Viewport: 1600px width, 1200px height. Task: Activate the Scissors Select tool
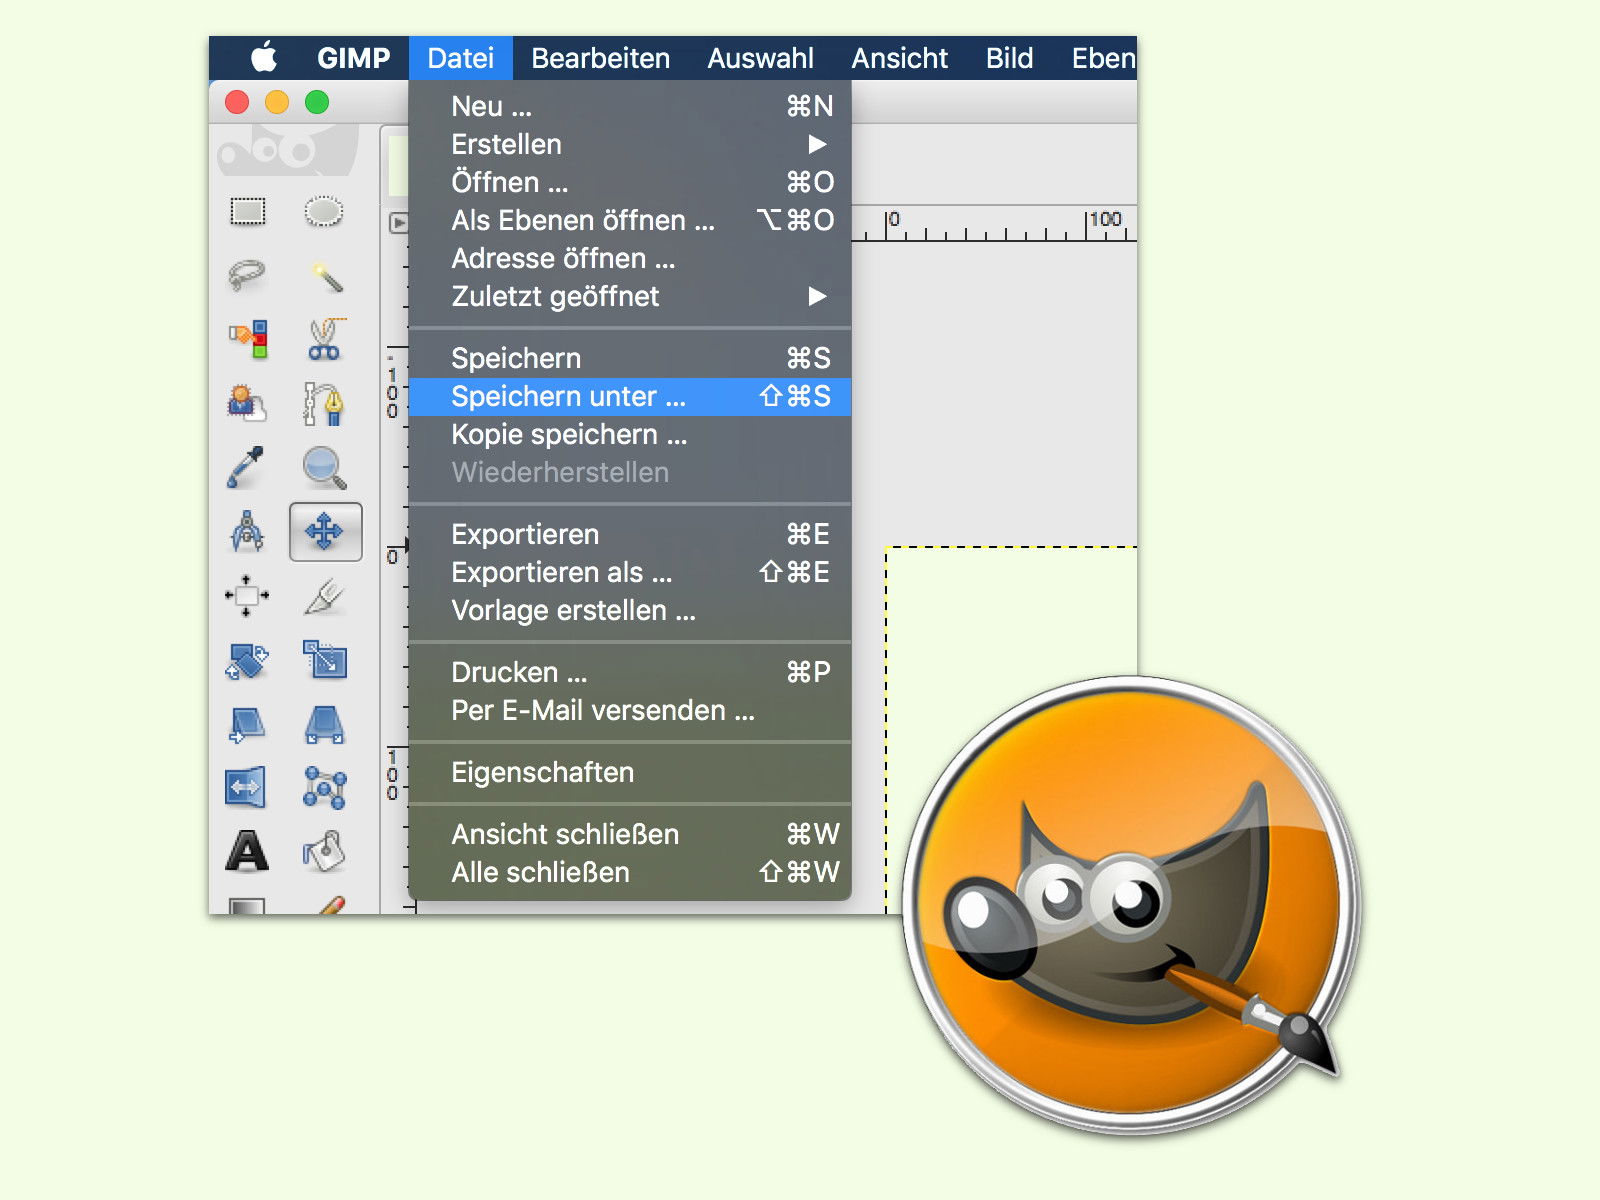(325, 340)
